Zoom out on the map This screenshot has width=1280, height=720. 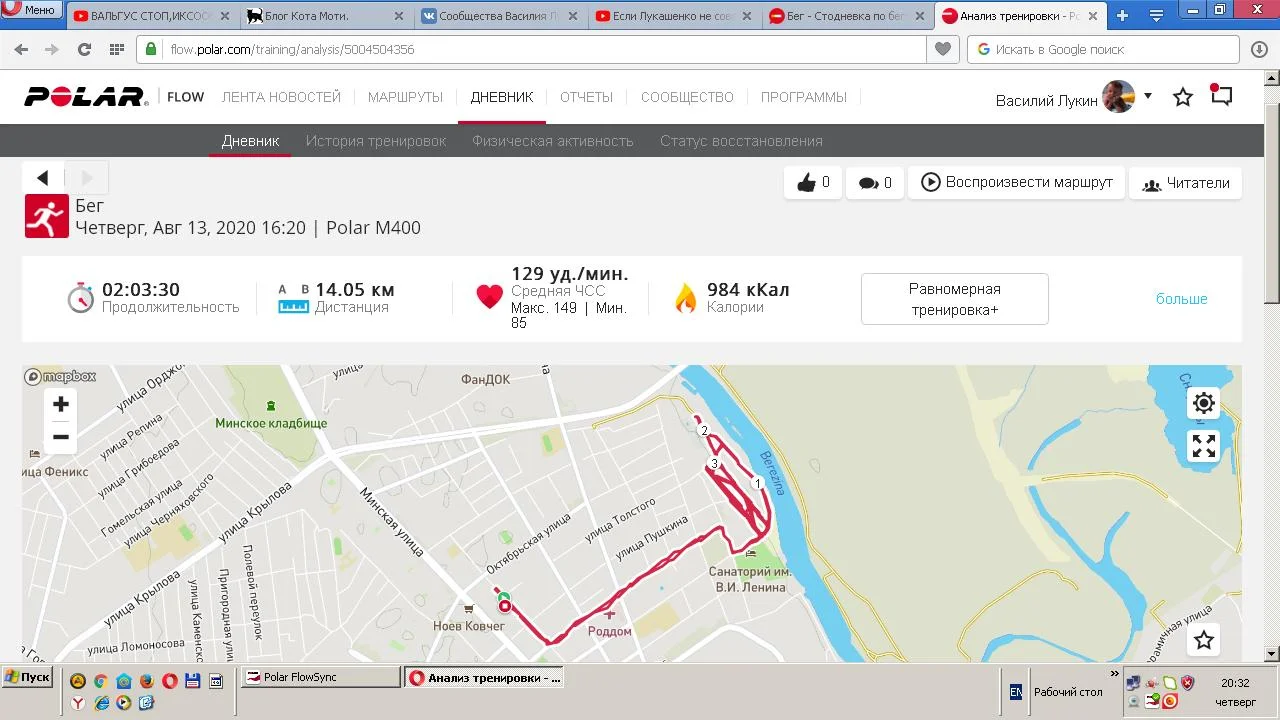tap(61, 437)
